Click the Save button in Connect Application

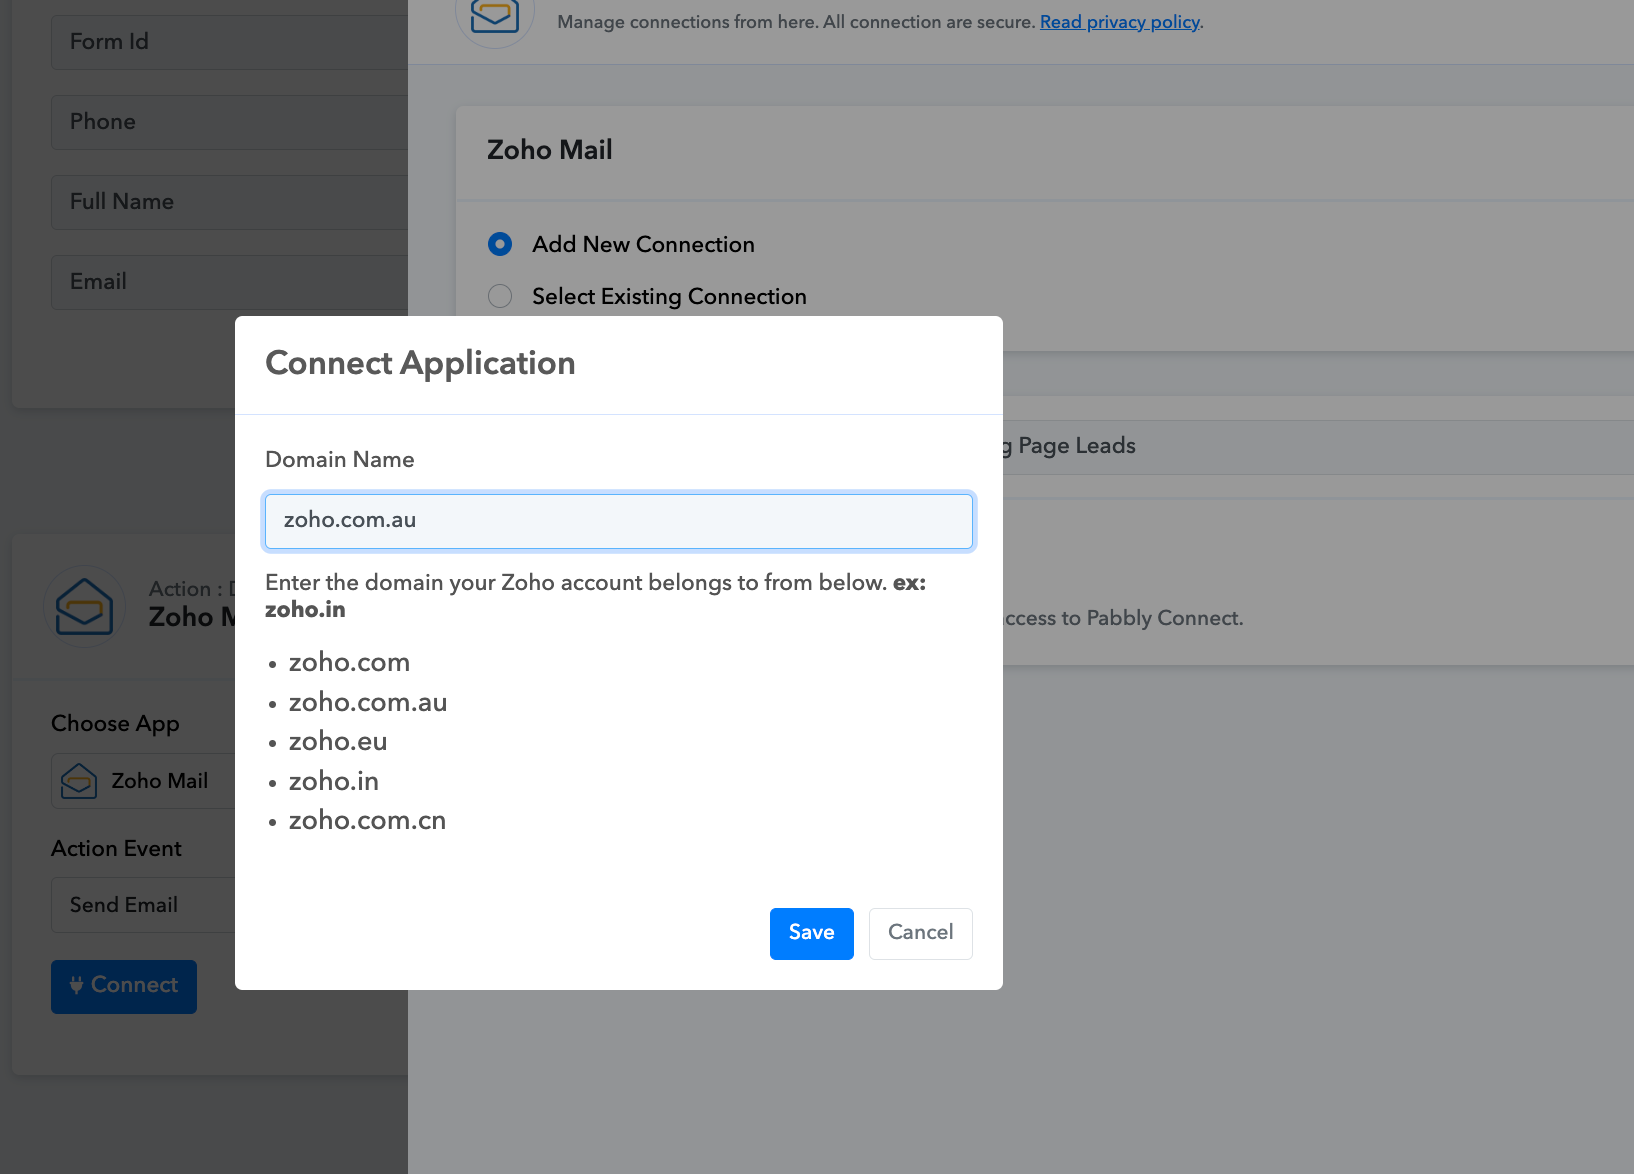[811, 933]
